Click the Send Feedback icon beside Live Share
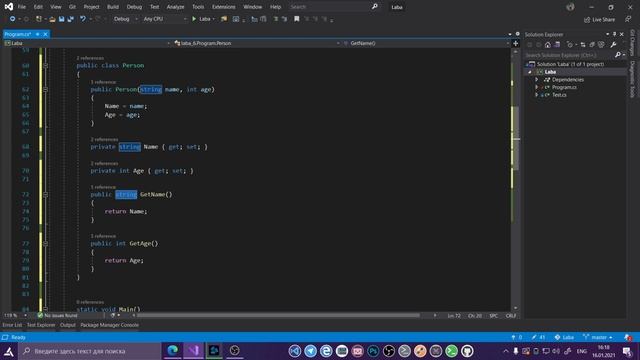The height and width of the screenshot is (360, 640). [x=628, y=20]
